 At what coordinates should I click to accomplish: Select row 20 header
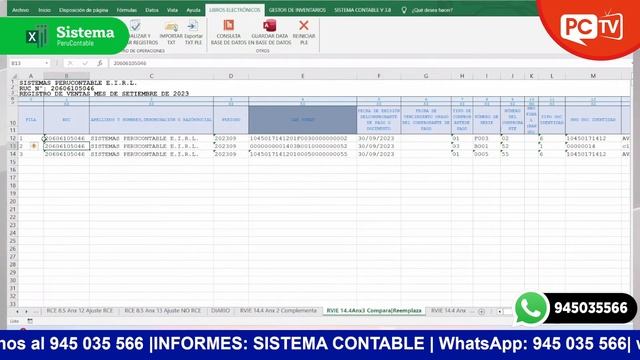[x=13, y=202]
